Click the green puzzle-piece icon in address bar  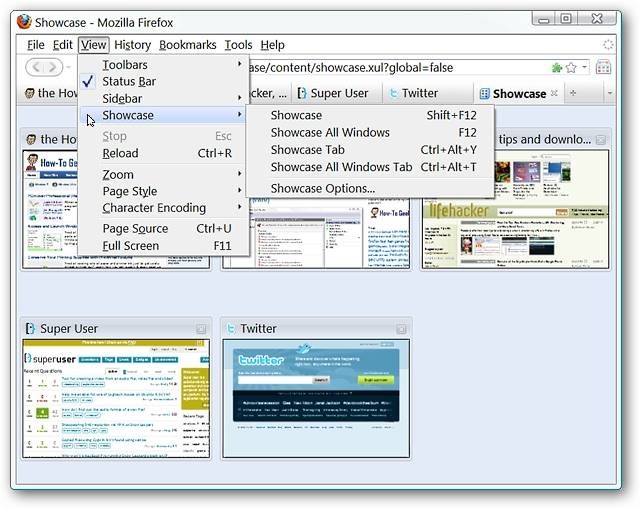click(x=557, y=67)
